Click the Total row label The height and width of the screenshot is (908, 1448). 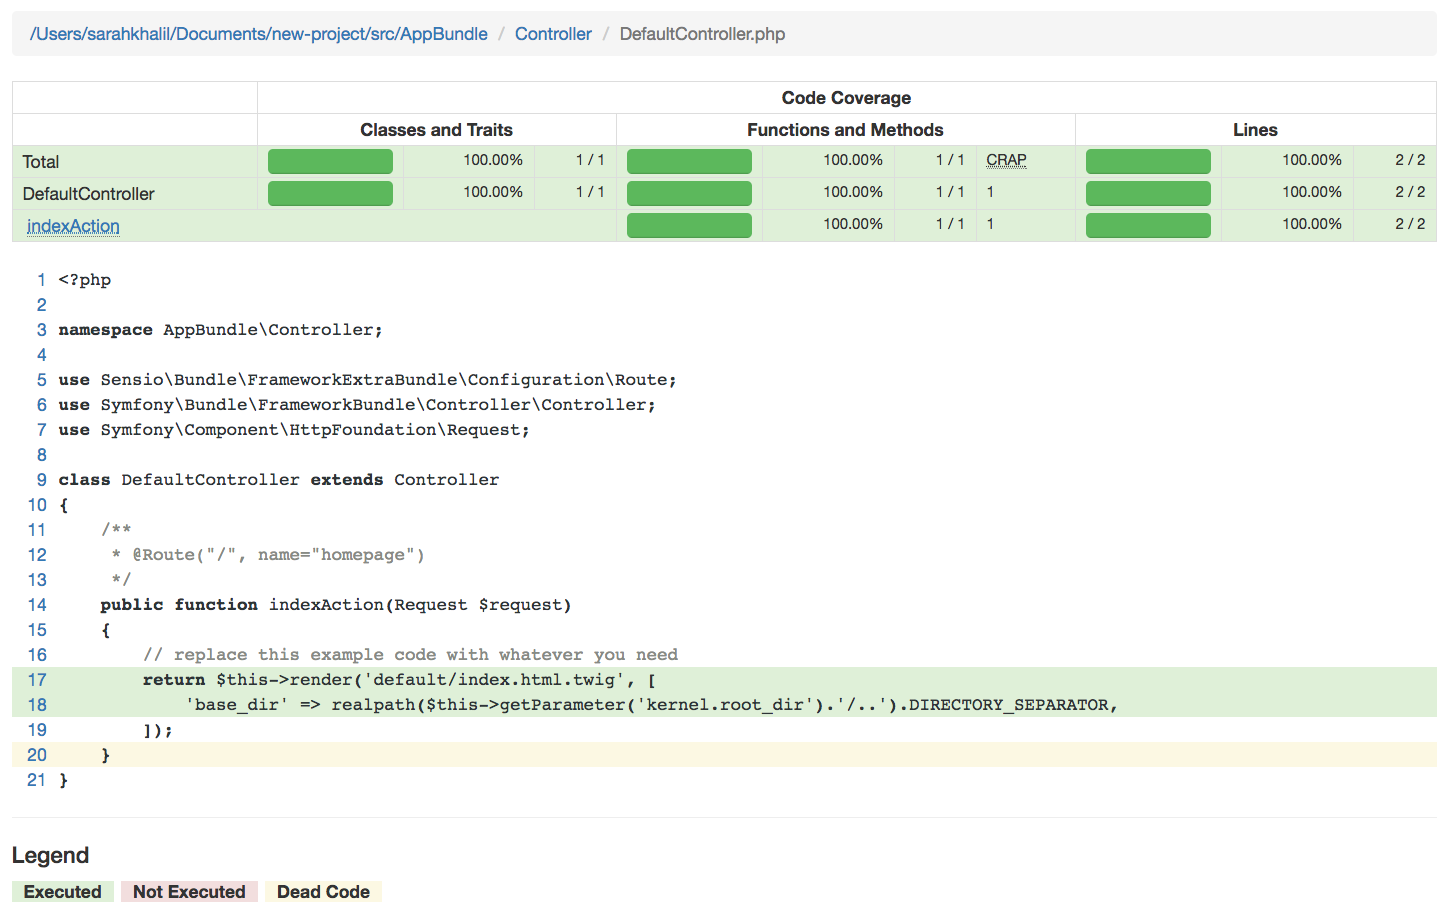pos(41,162)
